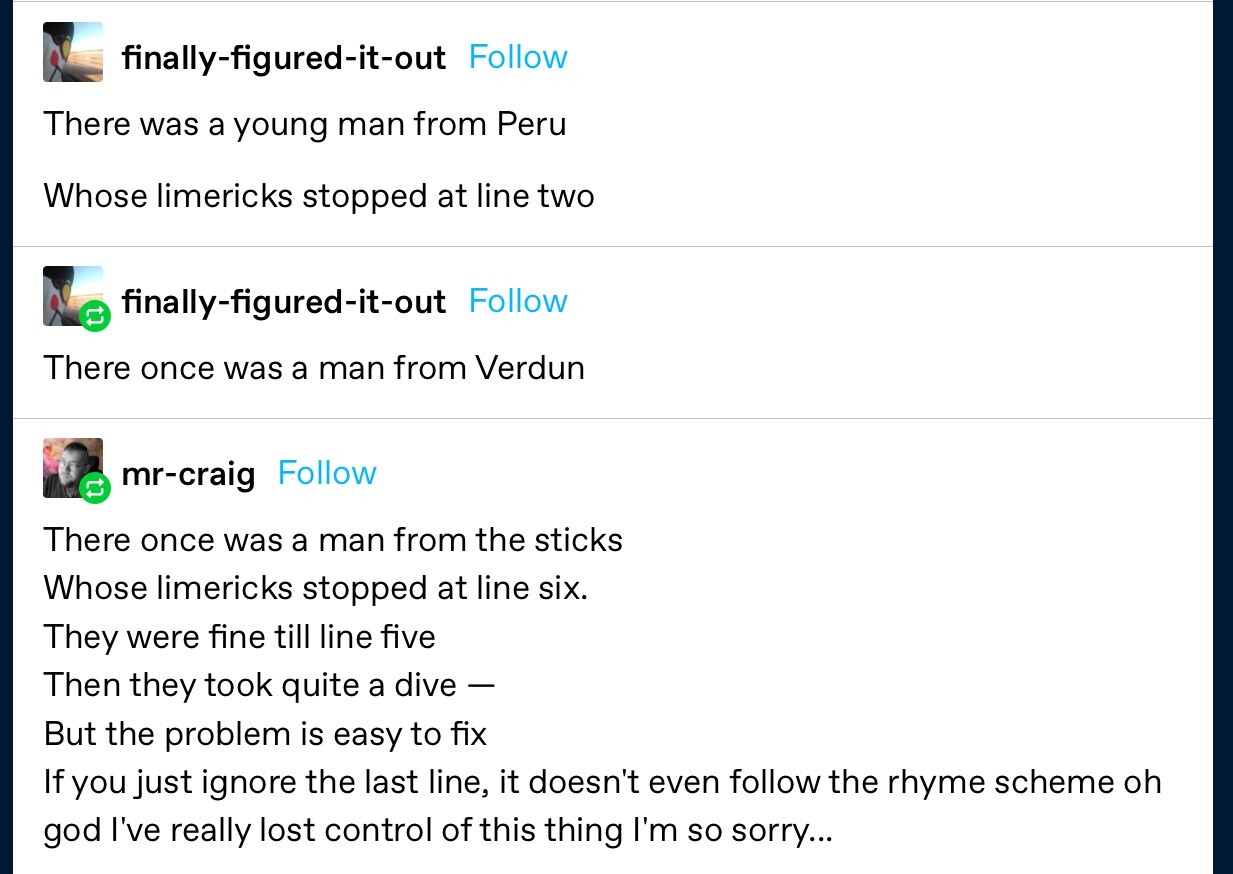Click the line starting "If you just ignore"

tap(602, 782)
